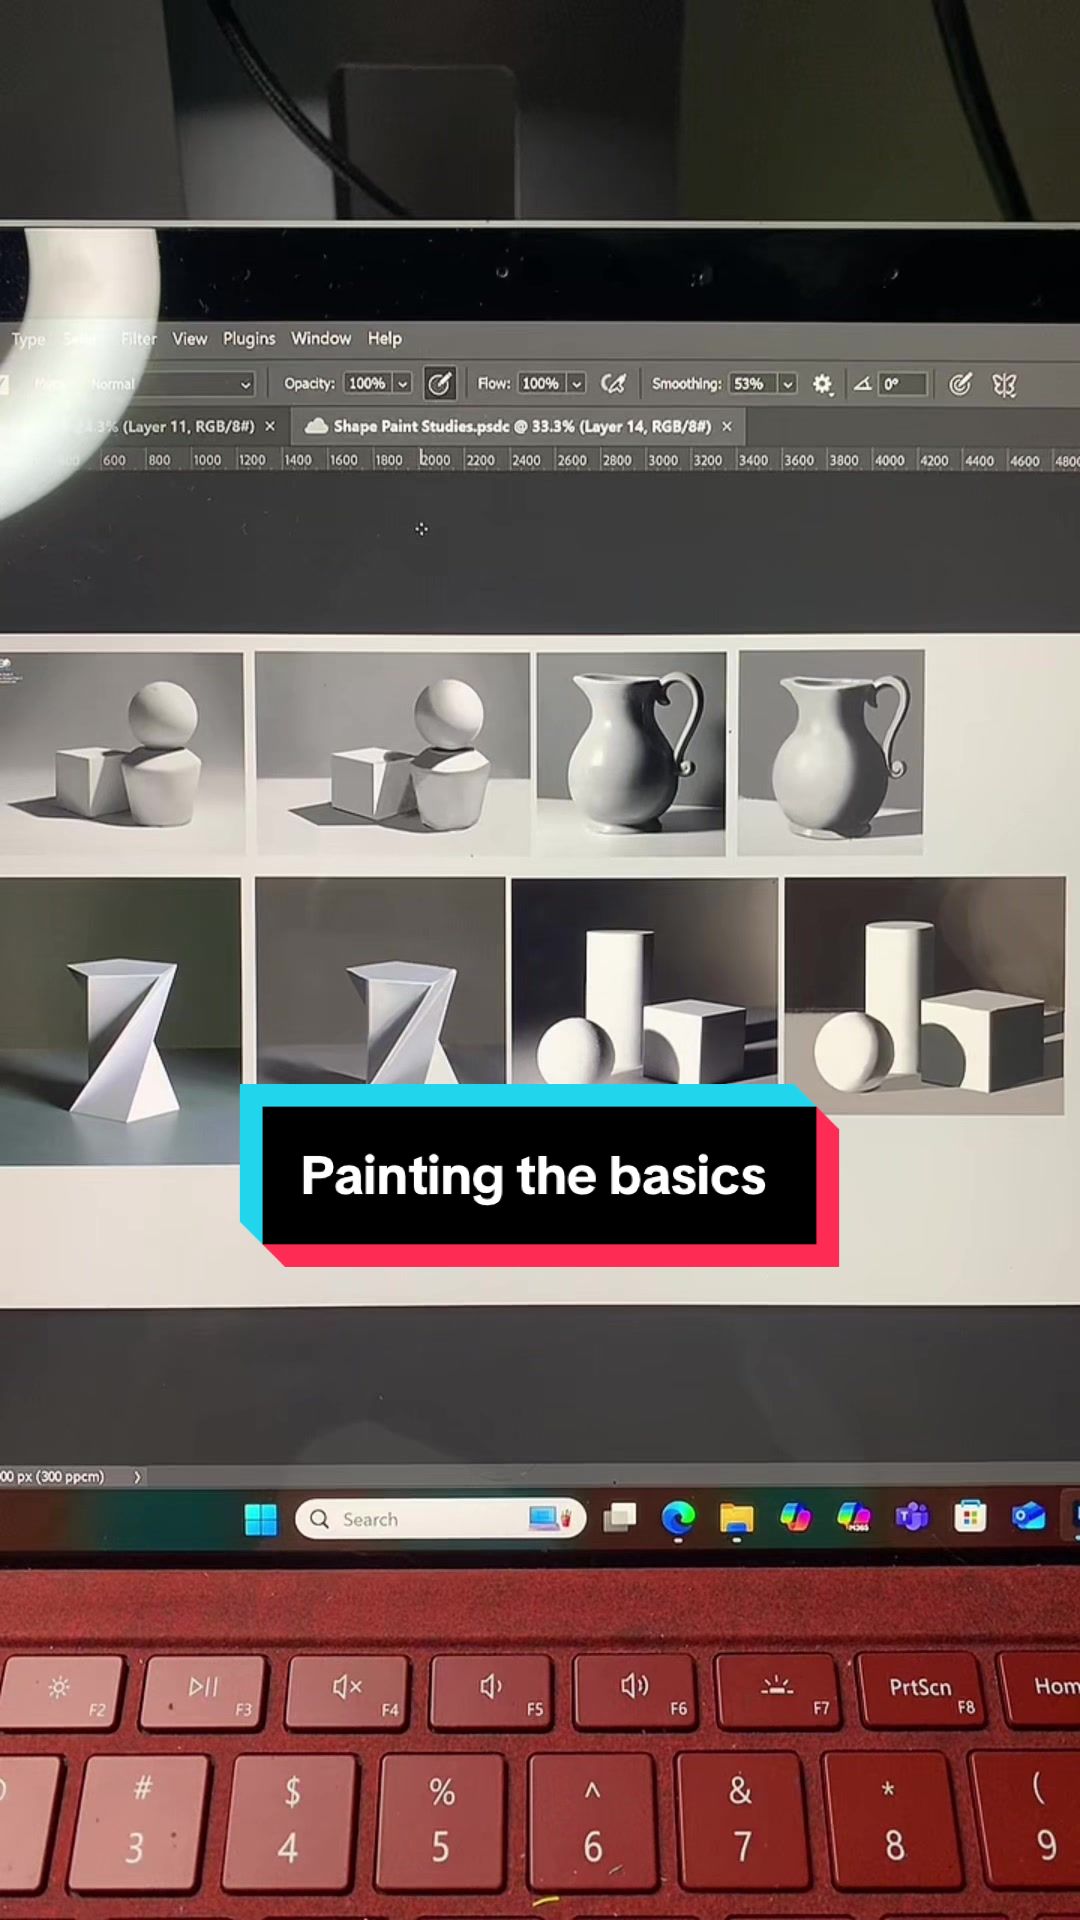The height and width of the screenshot is (1920, 1080).
Task: Open smoothing options gear
Action: [822, 384]
